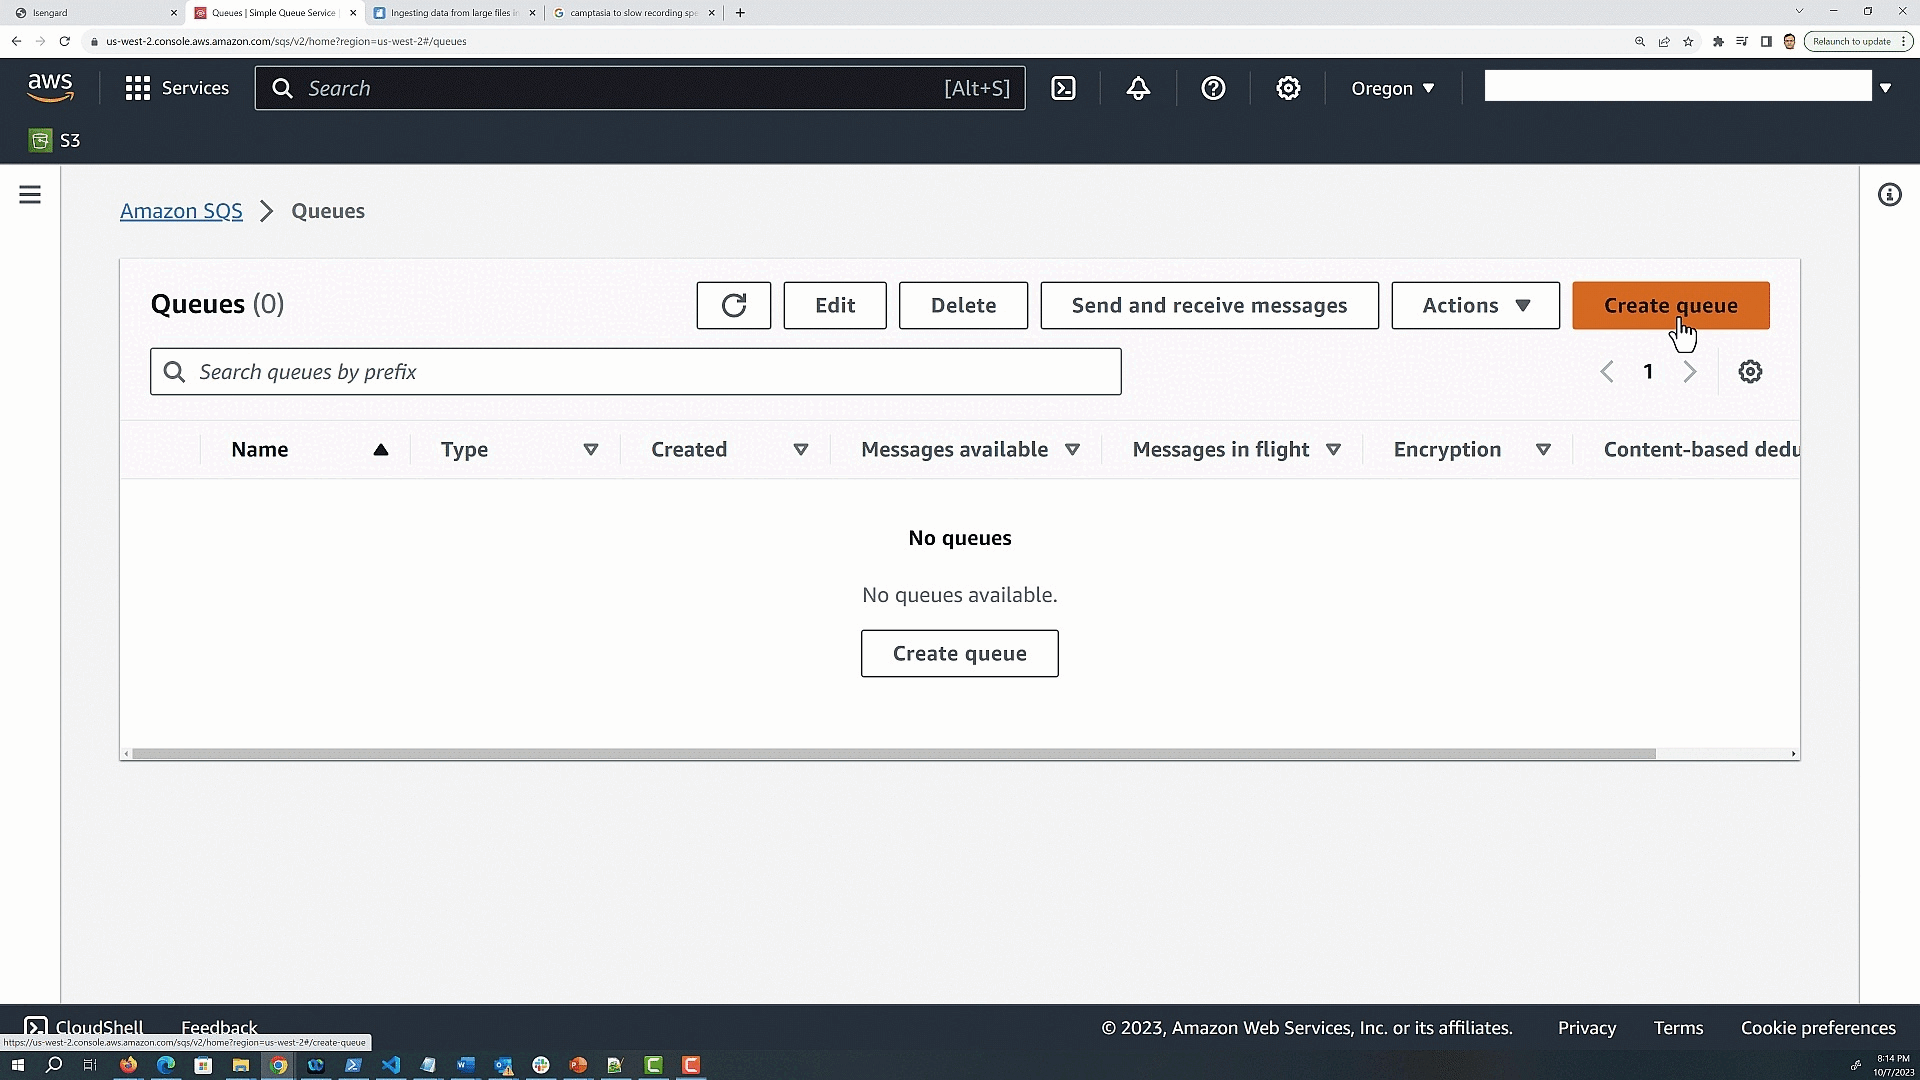Toggle Name column sort order
The width and height of the screenshot is (1920, 1080).
381,449
